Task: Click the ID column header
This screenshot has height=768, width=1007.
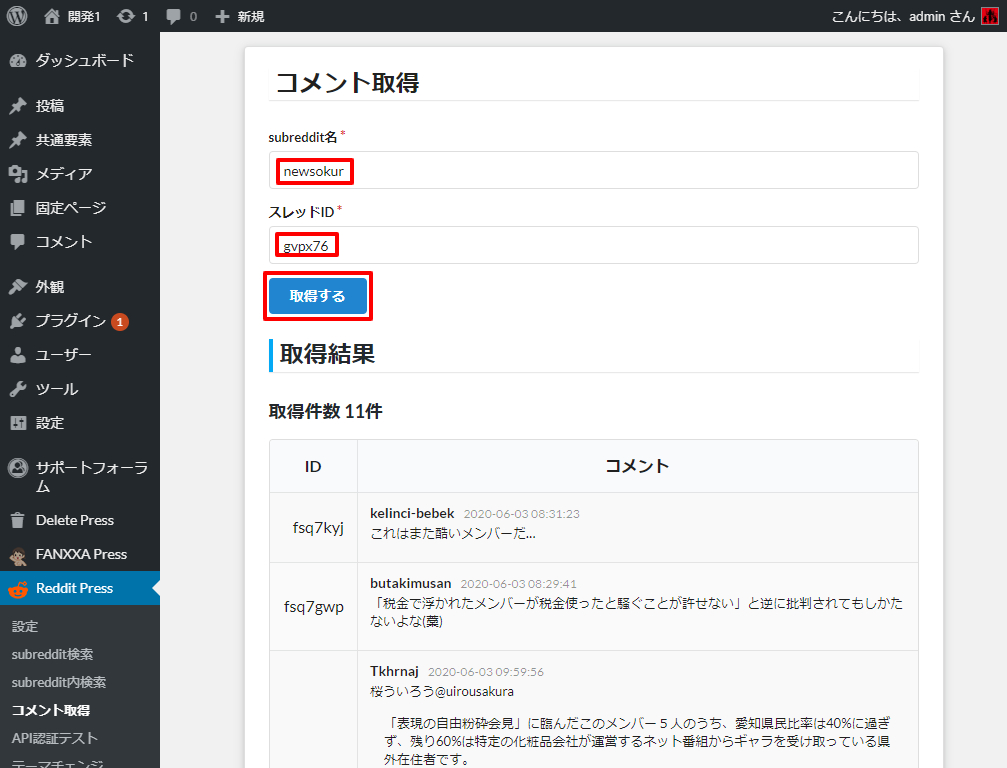Action: click(313, 467)
